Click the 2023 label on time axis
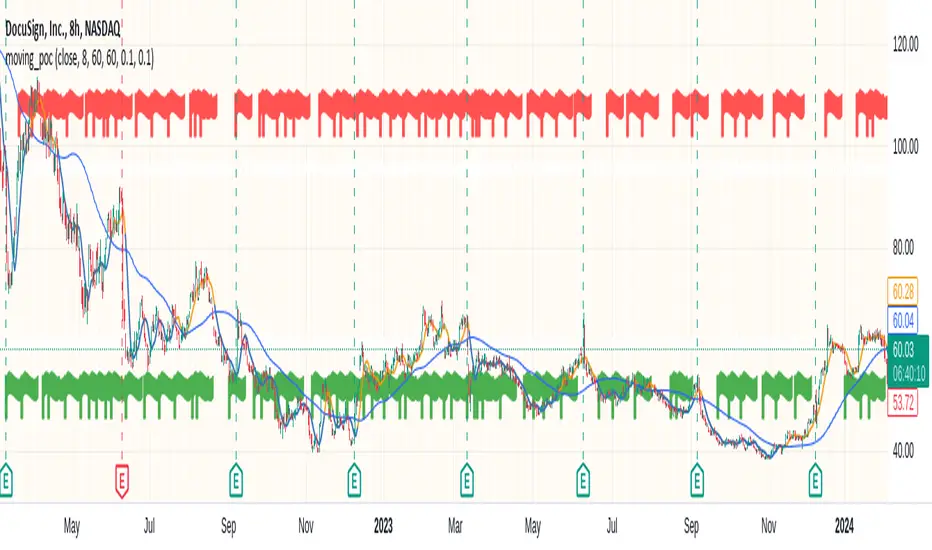 click(x=383, y=526)
